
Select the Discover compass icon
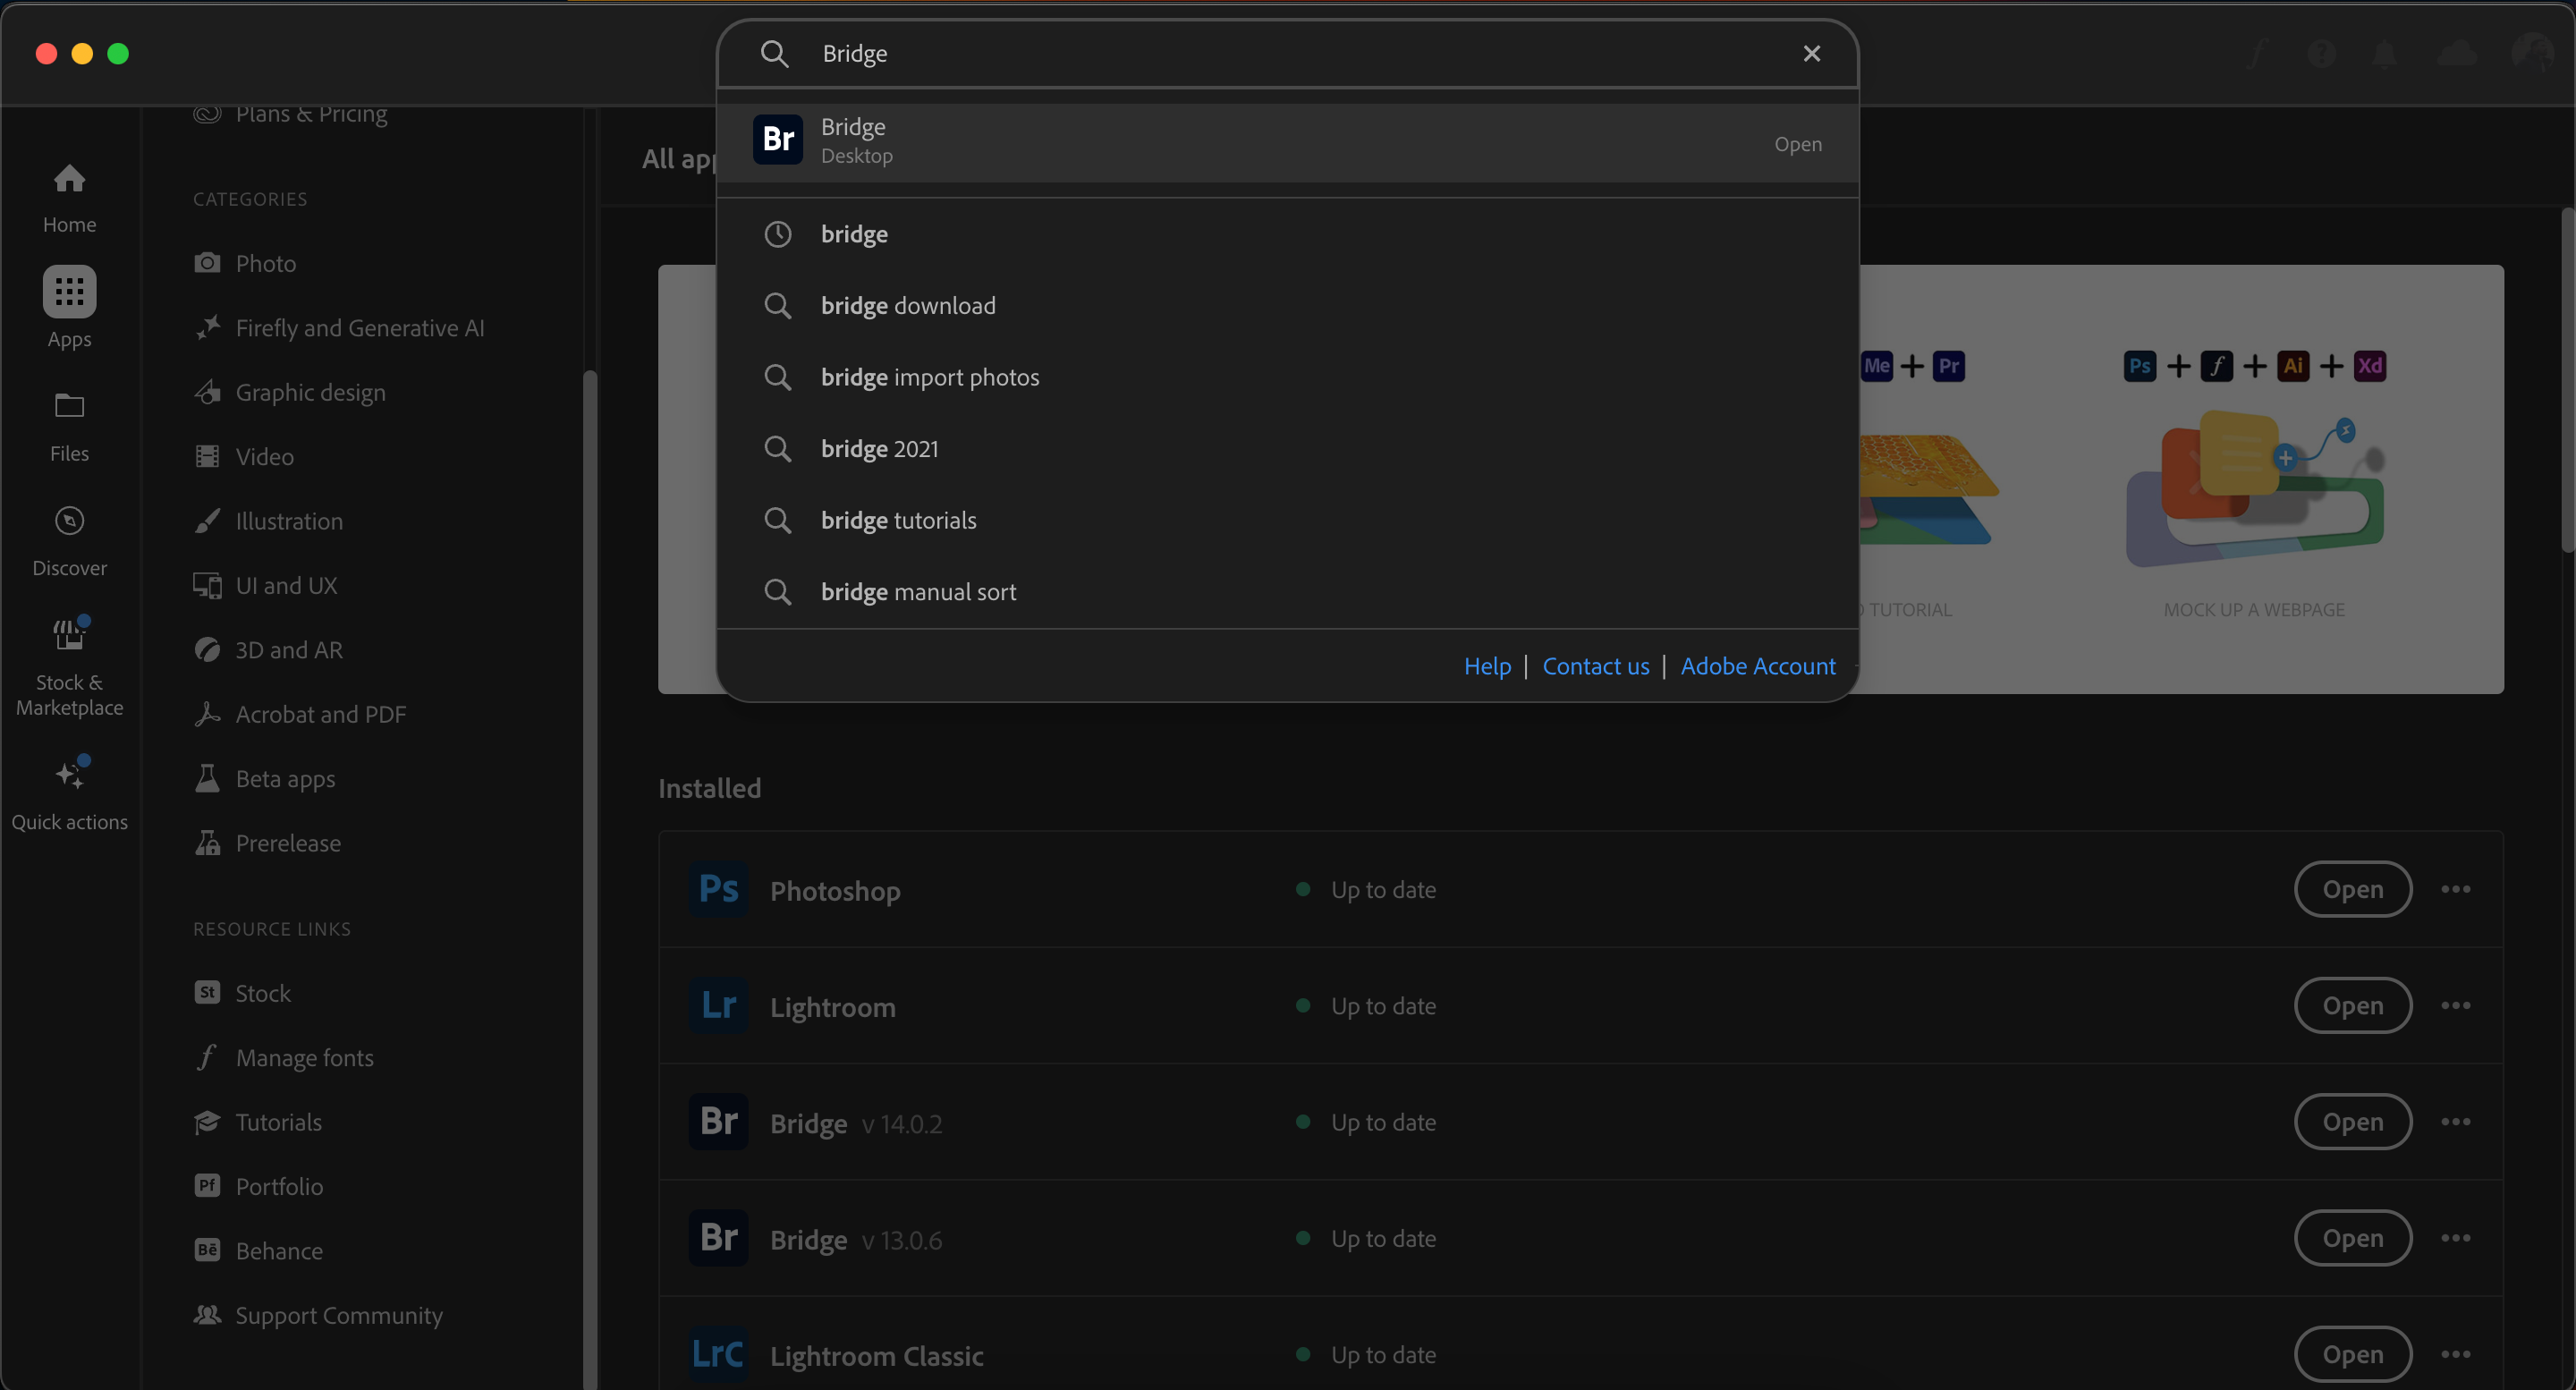pyautogui.click(x=68, y=520)
